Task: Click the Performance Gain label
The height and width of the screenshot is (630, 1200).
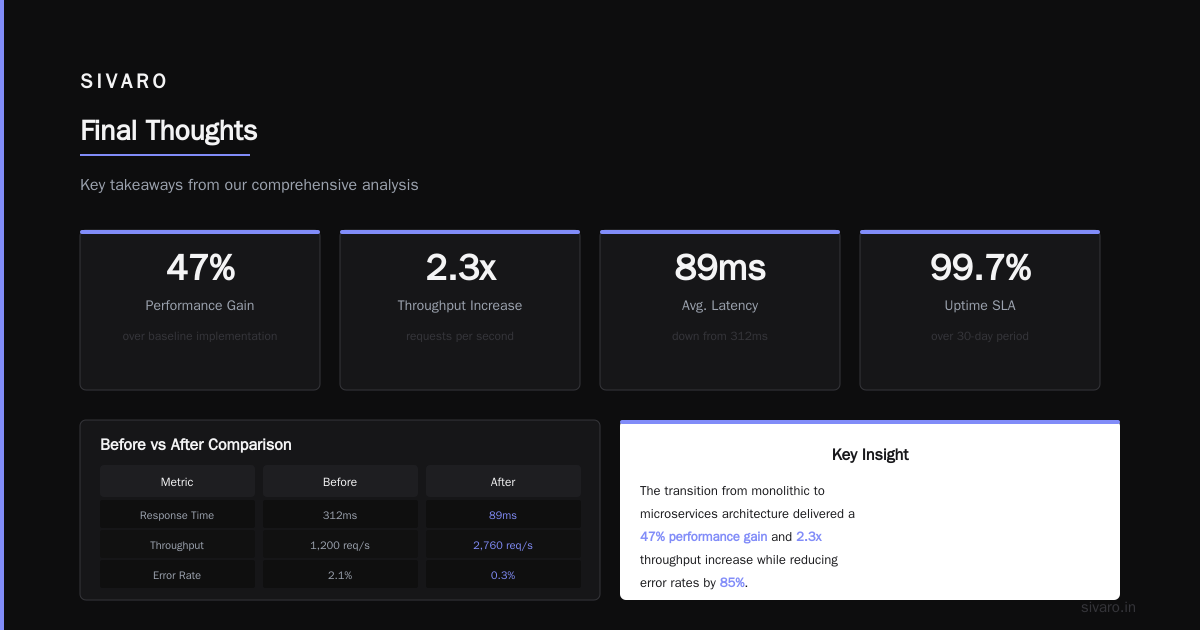Action: pos(200,305)
